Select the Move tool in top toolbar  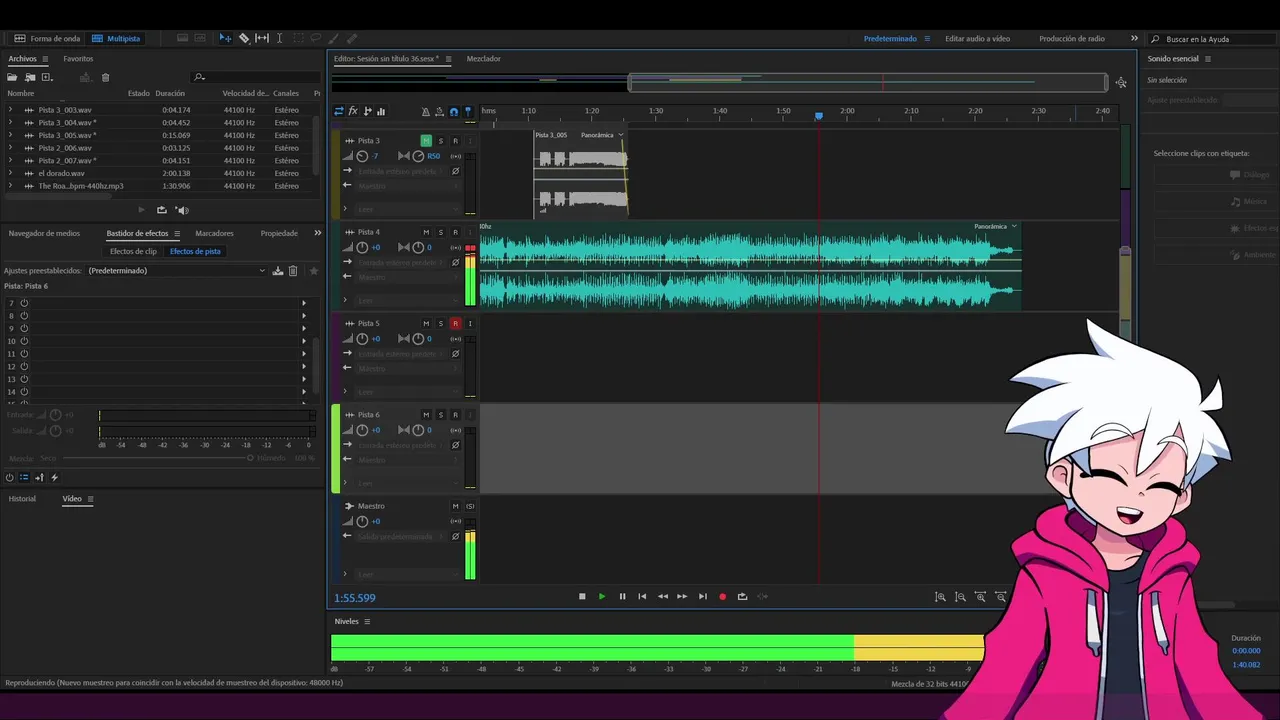225,38
